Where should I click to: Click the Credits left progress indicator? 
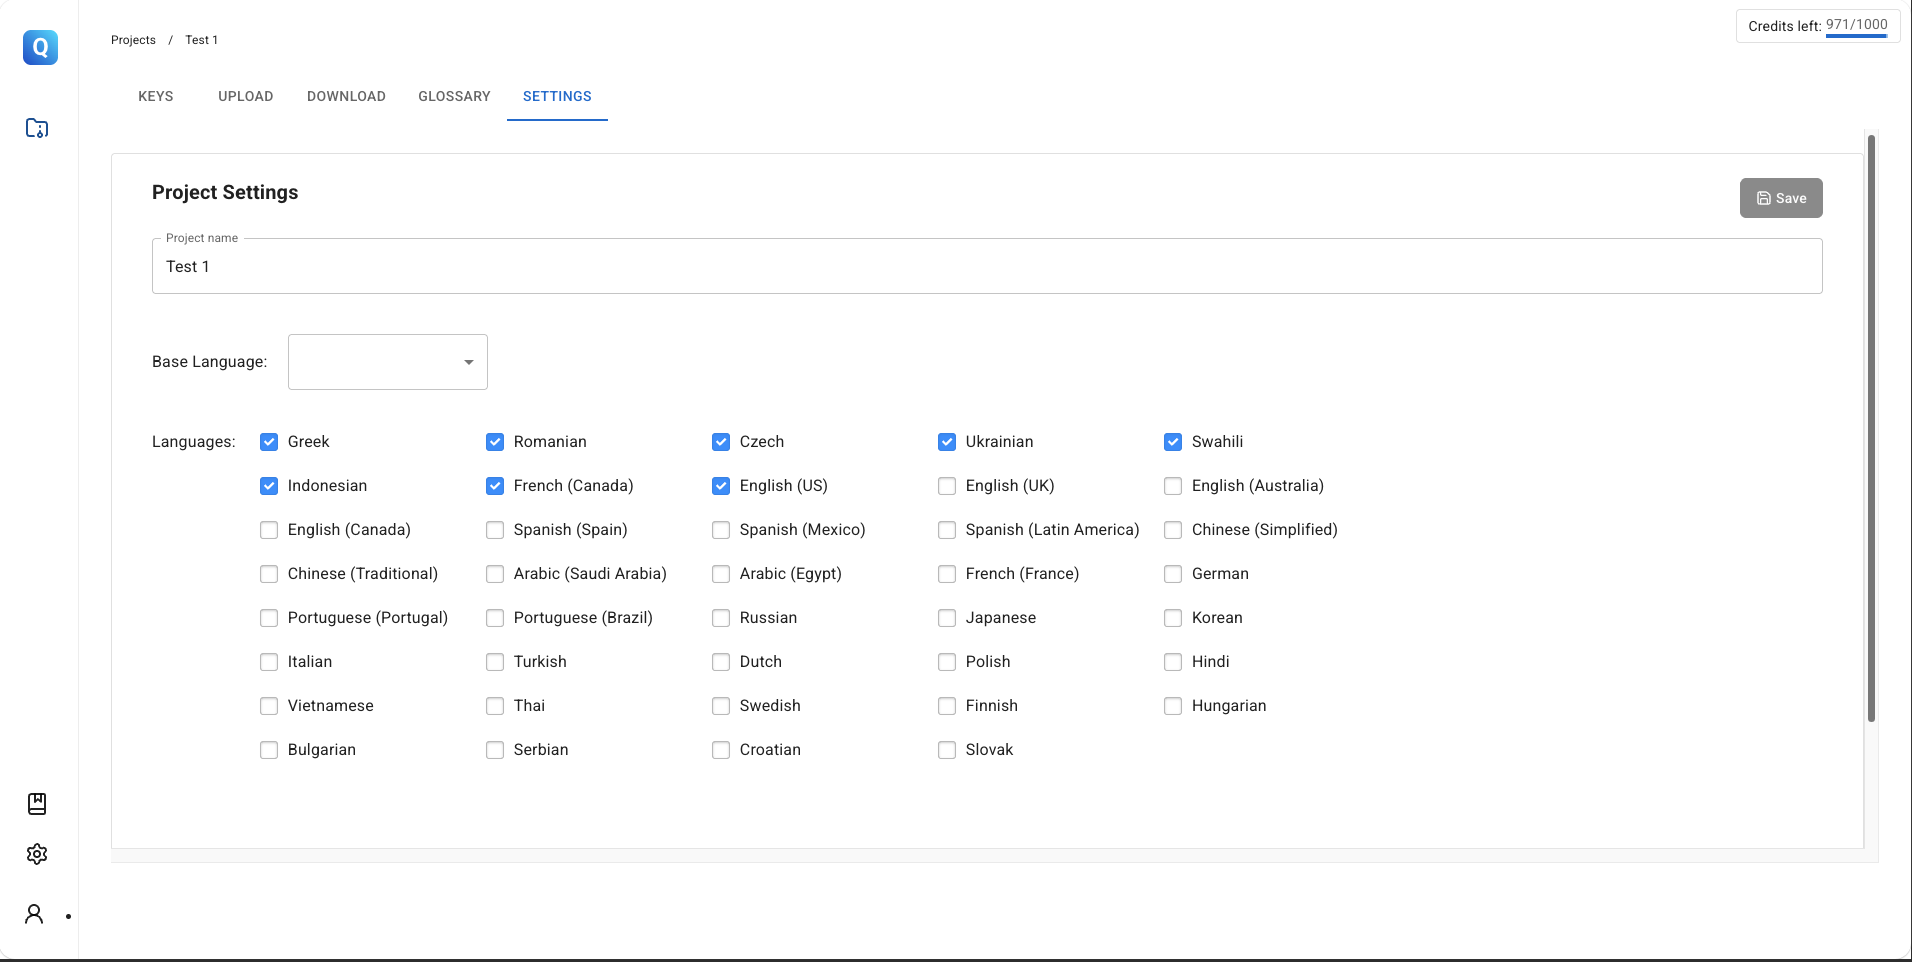[1856, 36]
